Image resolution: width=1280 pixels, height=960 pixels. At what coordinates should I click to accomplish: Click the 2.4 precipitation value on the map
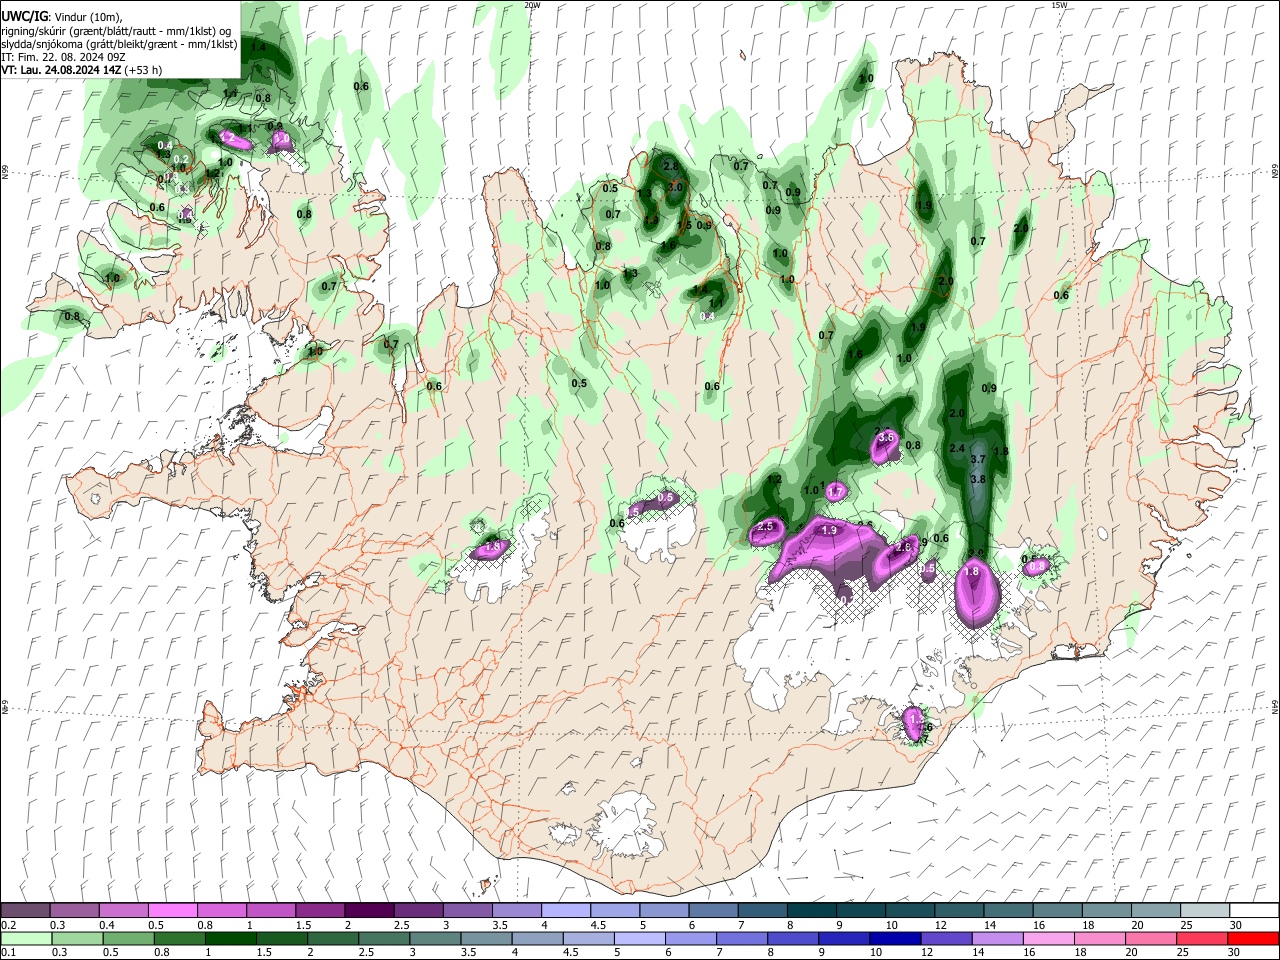[957, 448]
